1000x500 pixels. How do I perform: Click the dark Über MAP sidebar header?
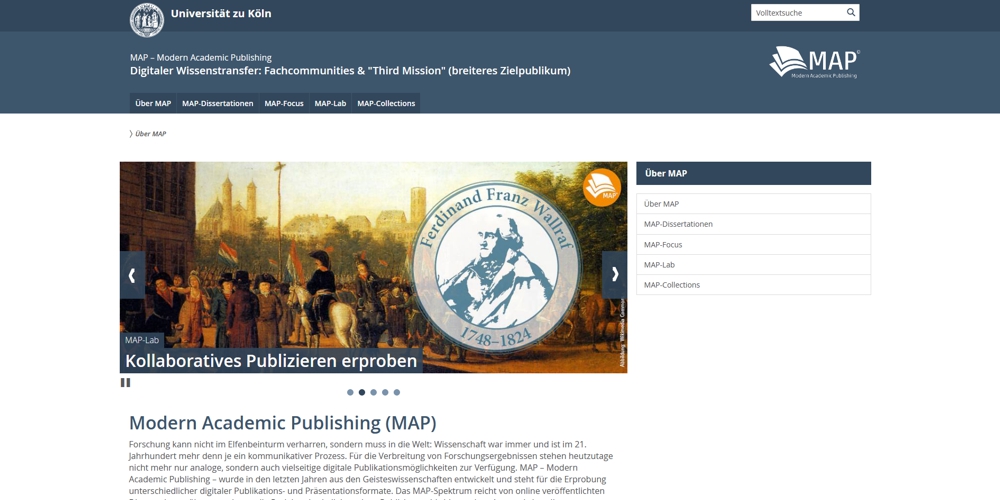(753, 173)
